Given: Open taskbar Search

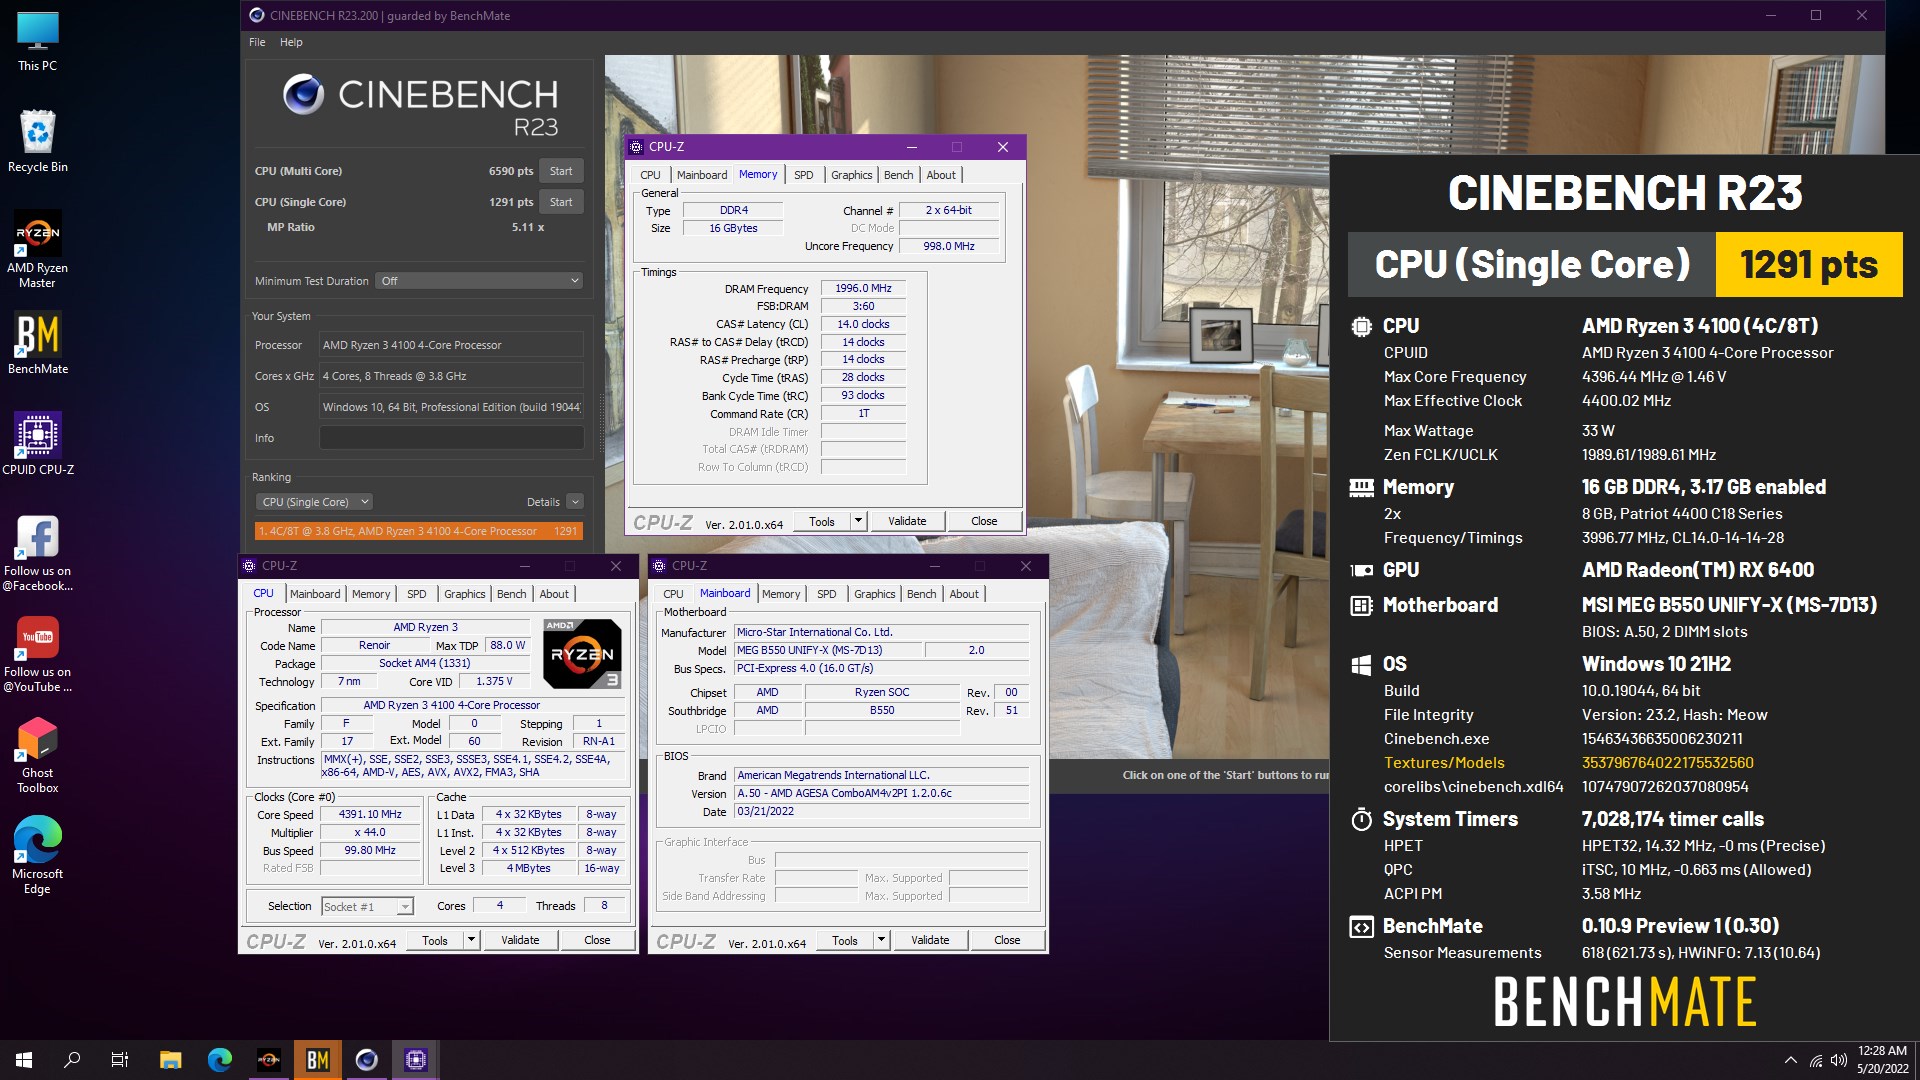Looking at the screenshot, I should (72, 1060).
